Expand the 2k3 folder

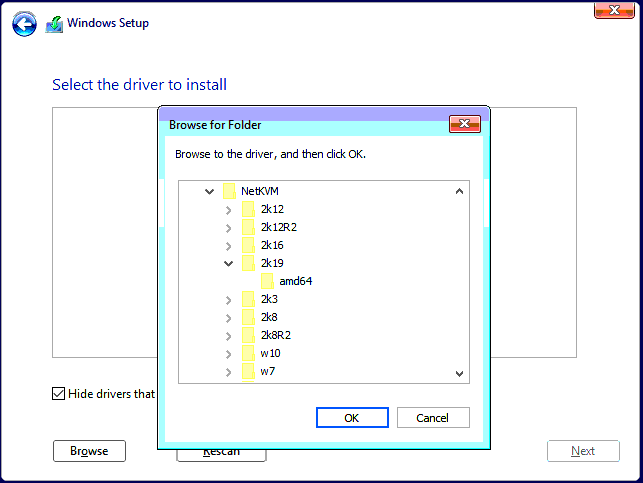(228, 300)
